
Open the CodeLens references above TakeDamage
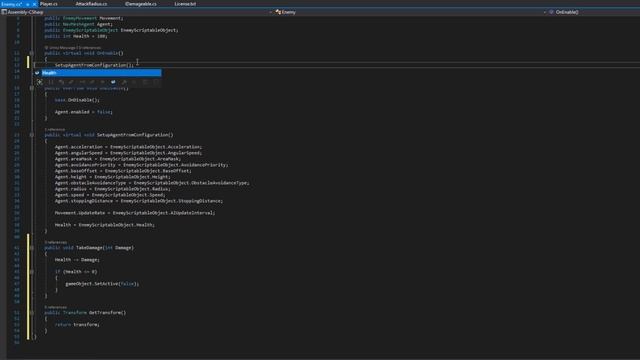56,242
